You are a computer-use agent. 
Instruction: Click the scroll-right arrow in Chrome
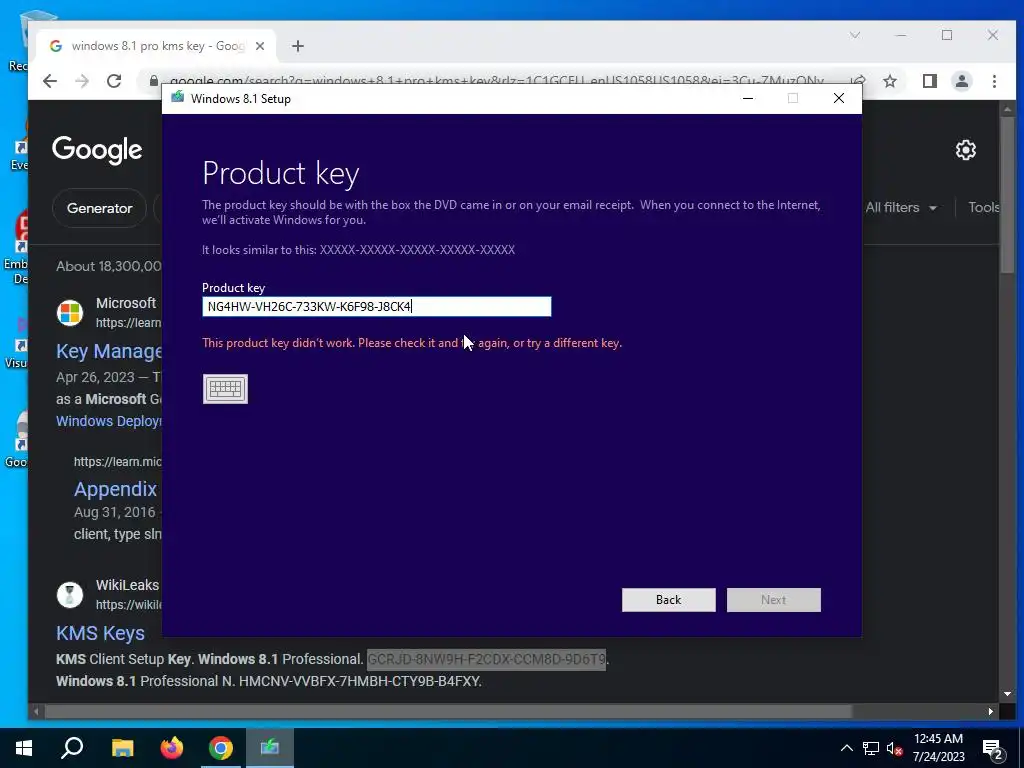991,711
